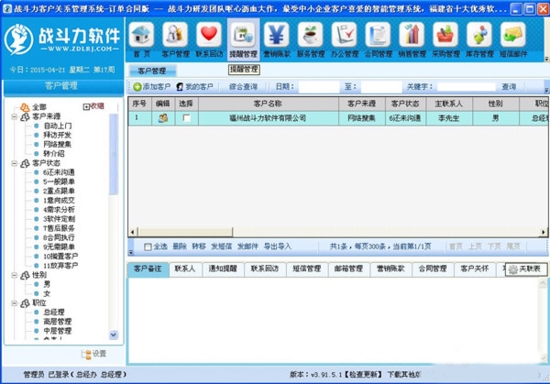
Task: Open the 联系回访 heart icon
Action: coord(209,35)
